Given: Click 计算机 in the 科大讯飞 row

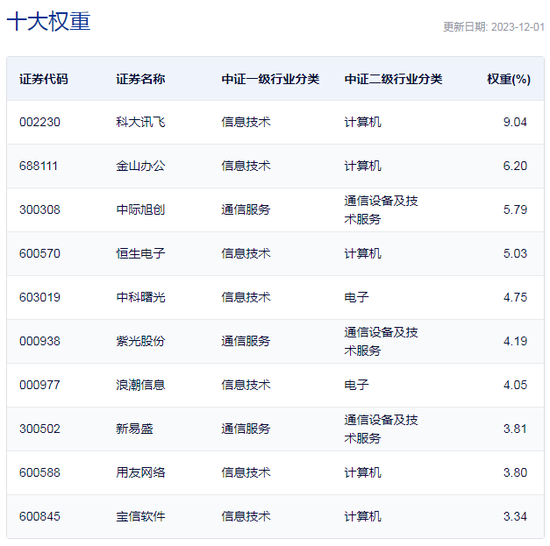Looking at the screenshot, I should tap(362, 122).
